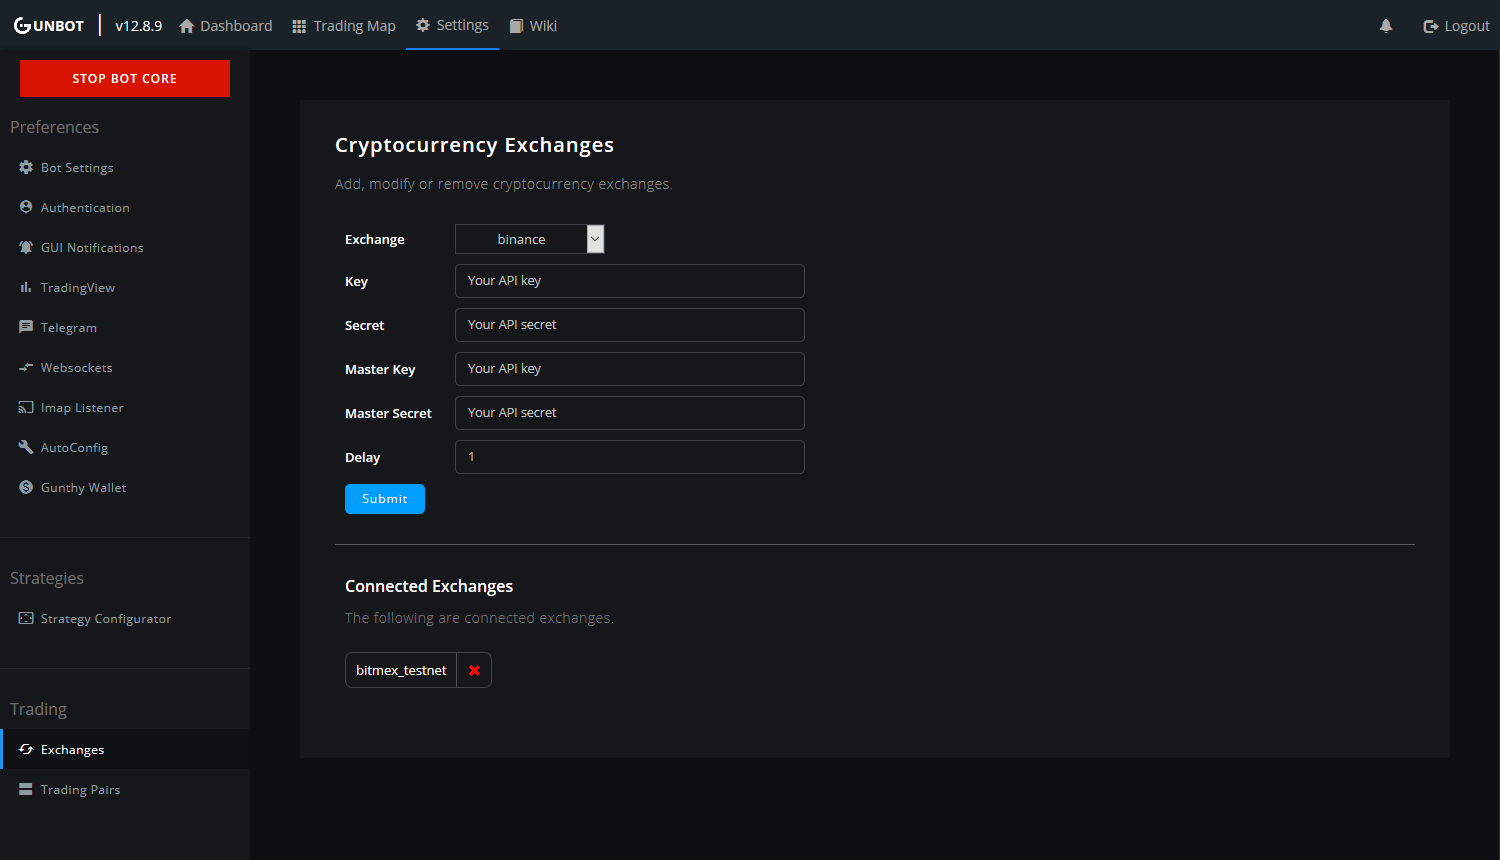Click the STOP BOT CORE button
1500x860 pixels.
coord(125,78)
